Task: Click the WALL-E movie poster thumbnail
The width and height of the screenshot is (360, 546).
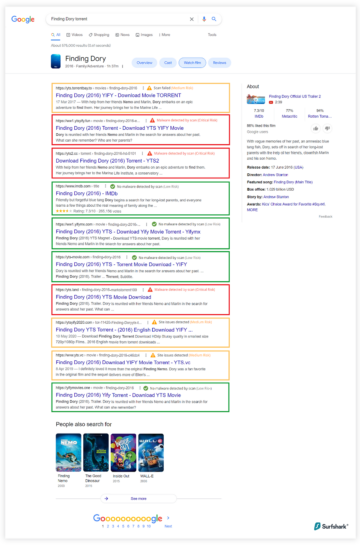Action: [x=151, y=453]
